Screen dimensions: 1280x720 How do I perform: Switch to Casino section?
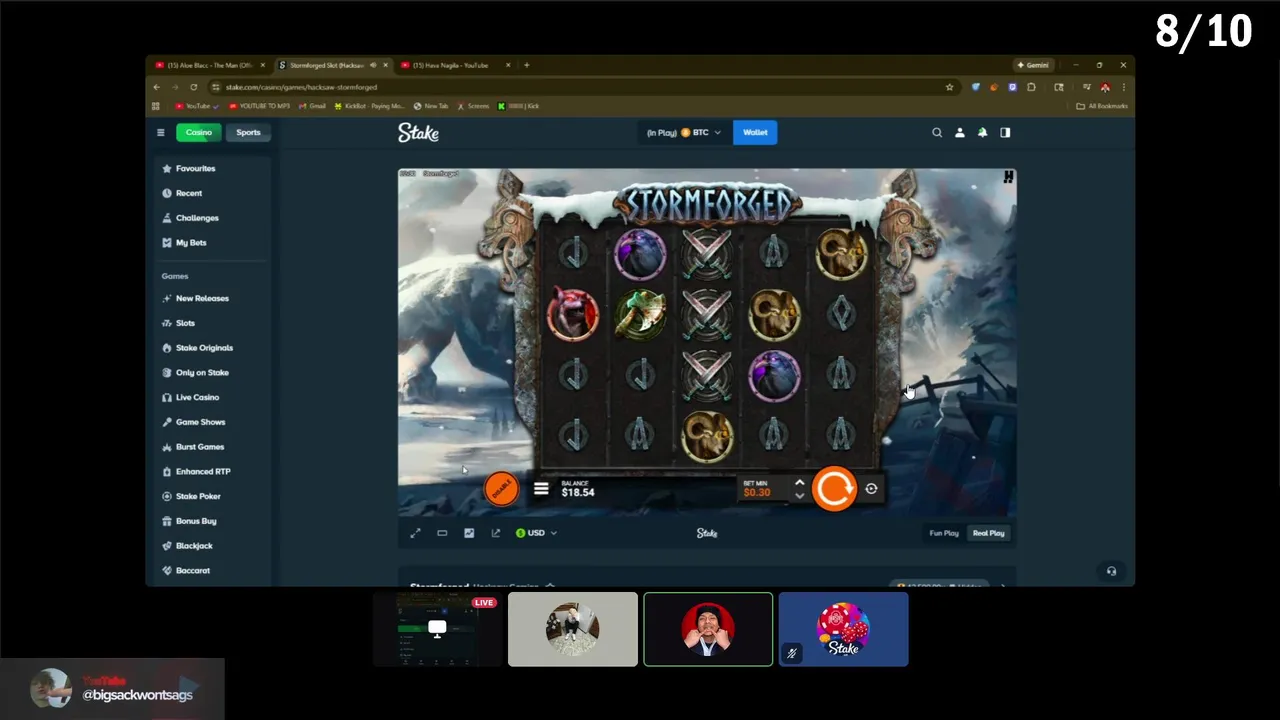coord(199,132)
